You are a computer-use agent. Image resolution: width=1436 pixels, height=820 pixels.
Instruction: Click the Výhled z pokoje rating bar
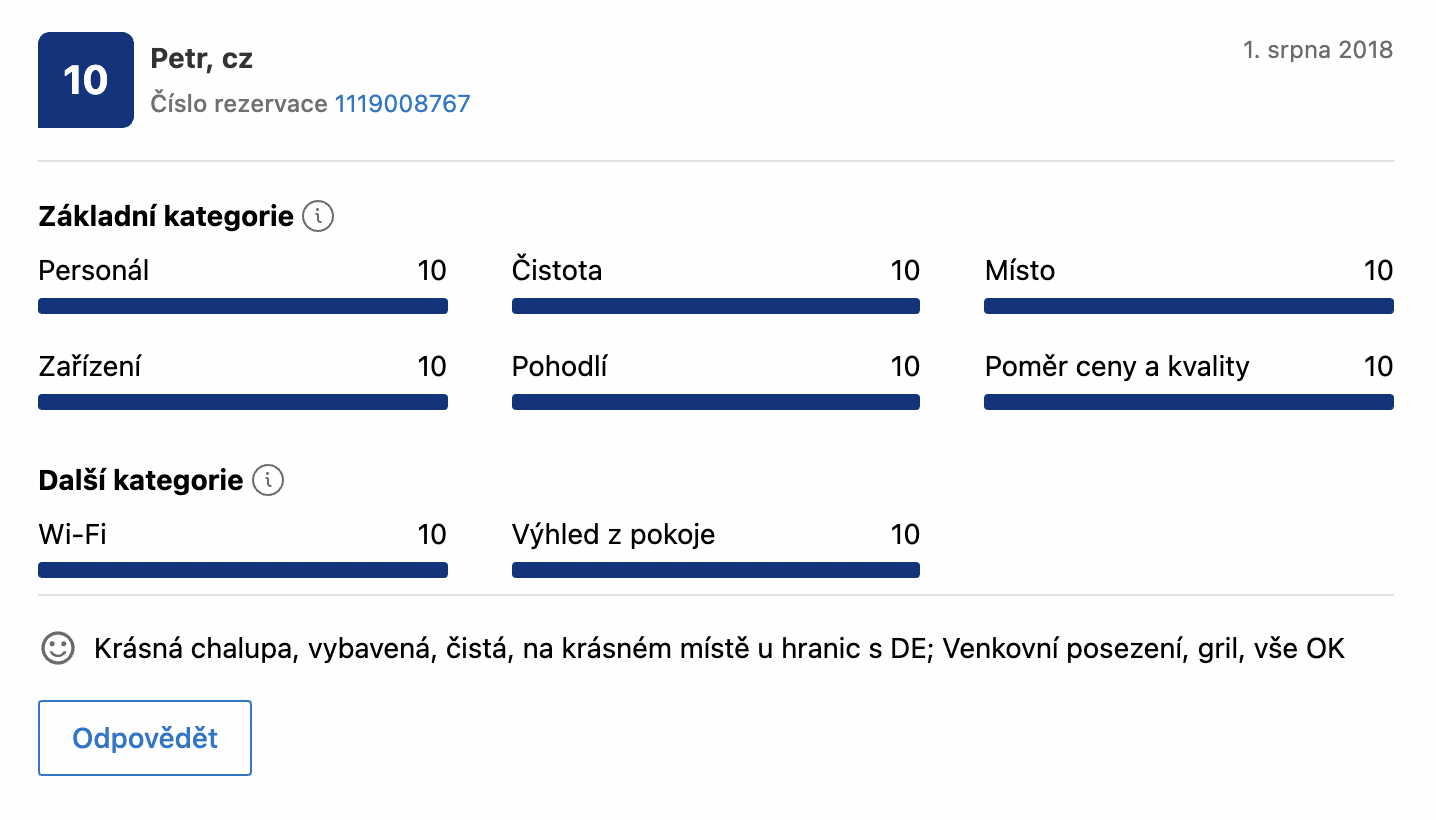pos(716,570)
